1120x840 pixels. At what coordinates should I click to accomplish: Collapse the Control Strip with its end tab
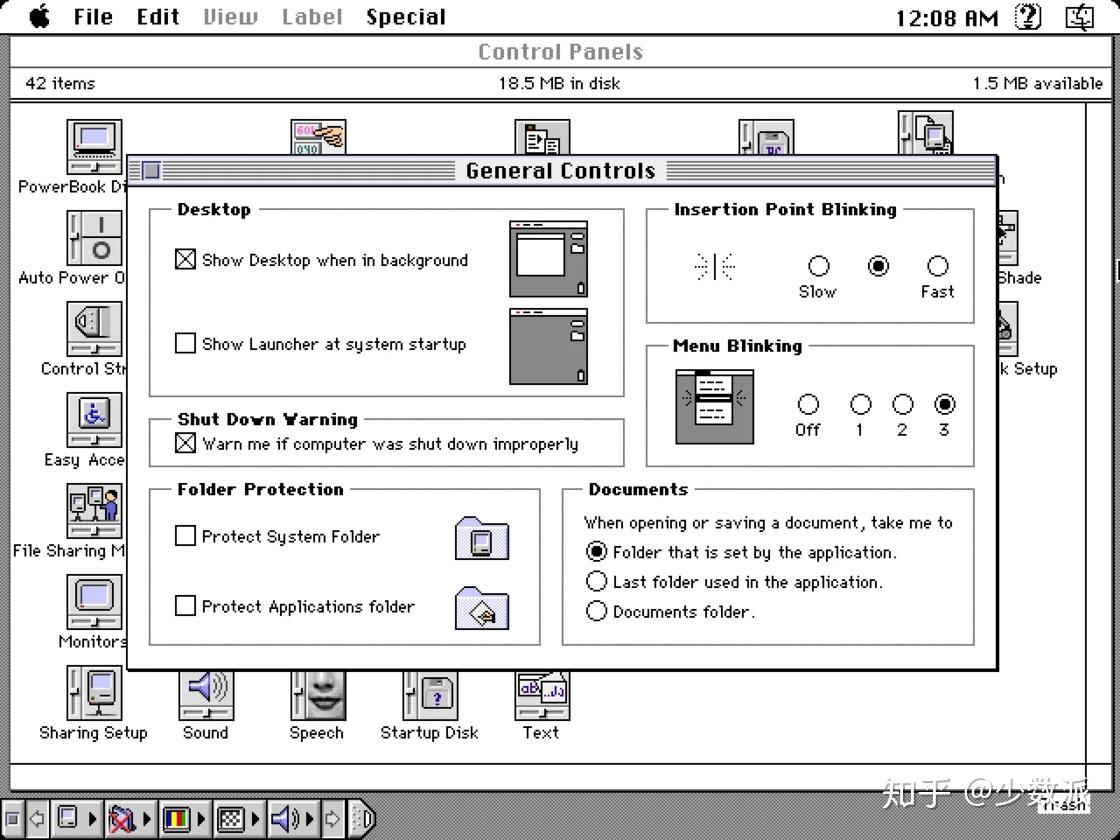pos(362,818)
